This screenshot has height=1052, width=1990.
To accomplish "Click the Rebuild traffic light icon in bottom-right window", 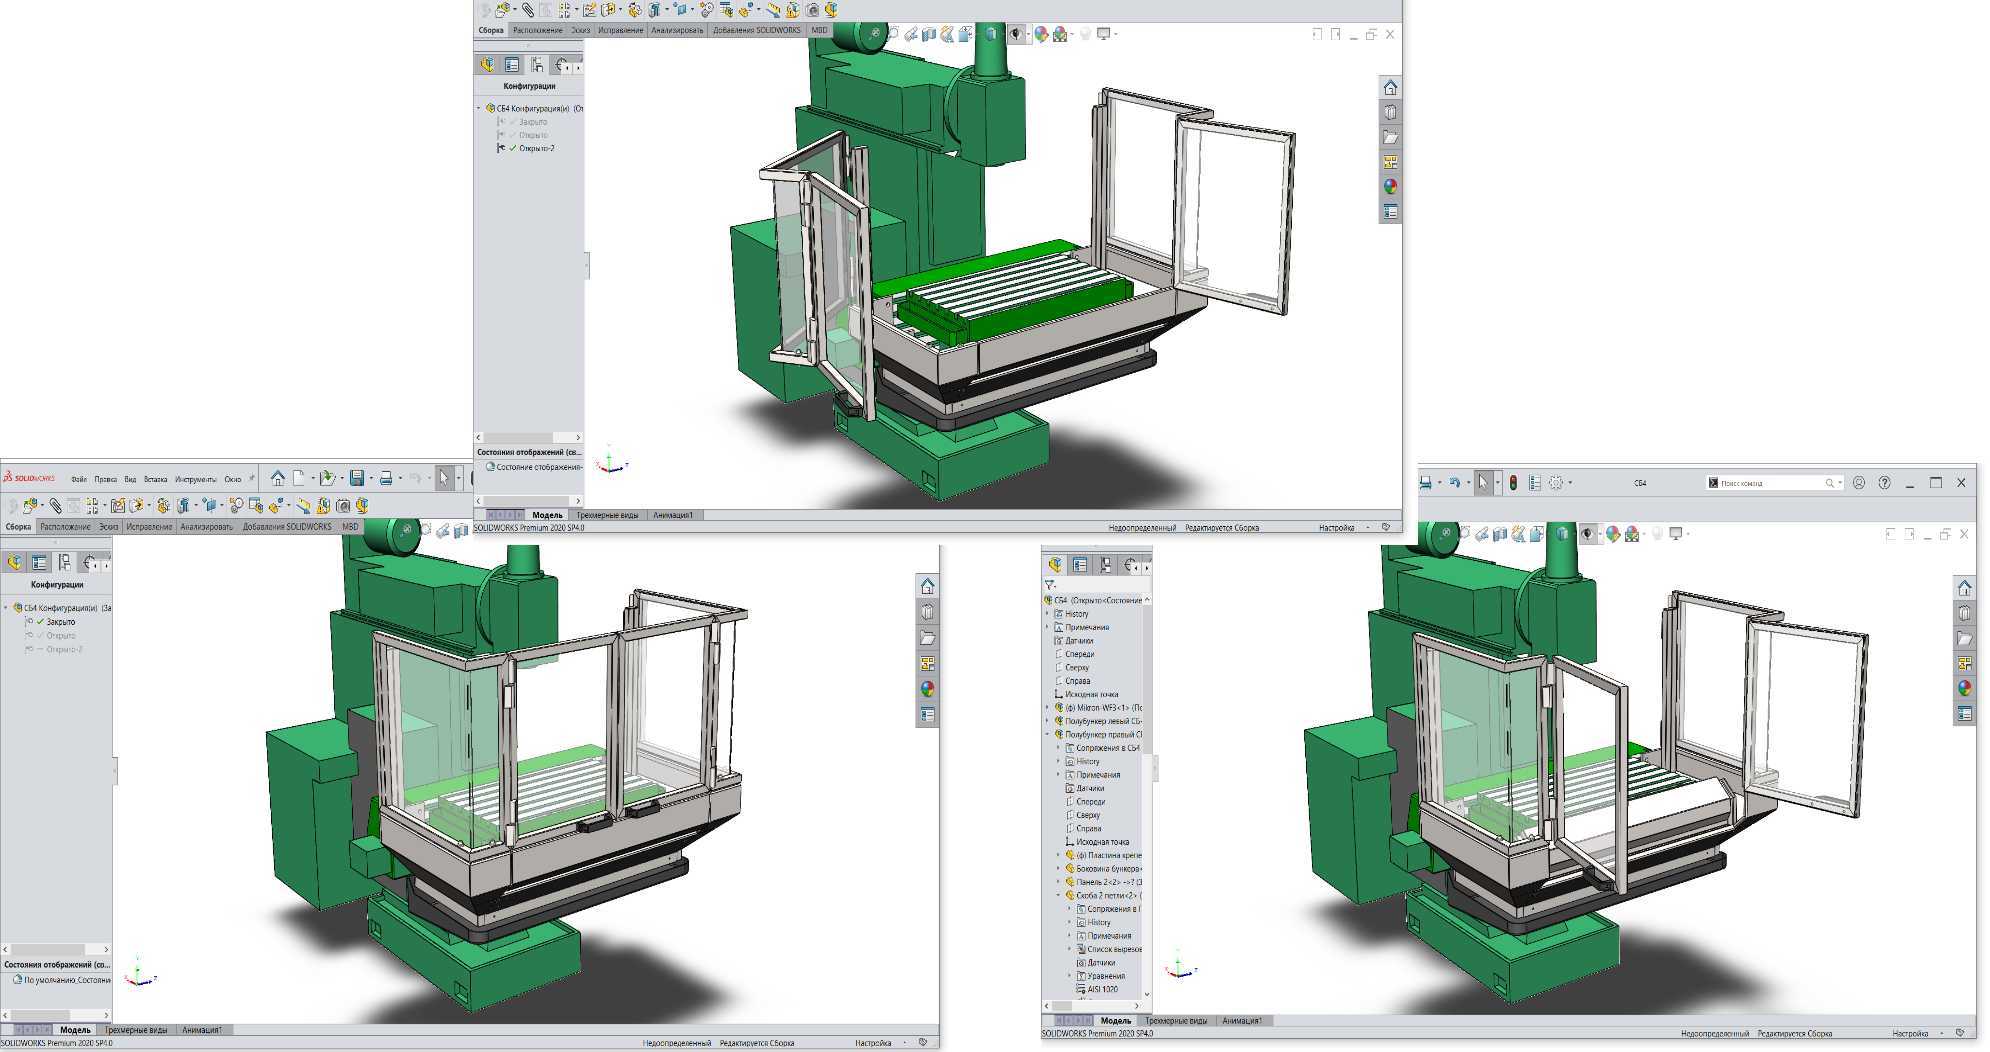I will (1513, 483).
